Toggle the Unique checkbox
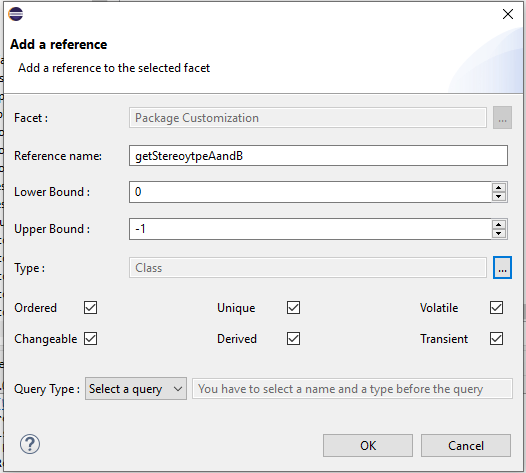 tap(294, 308)
